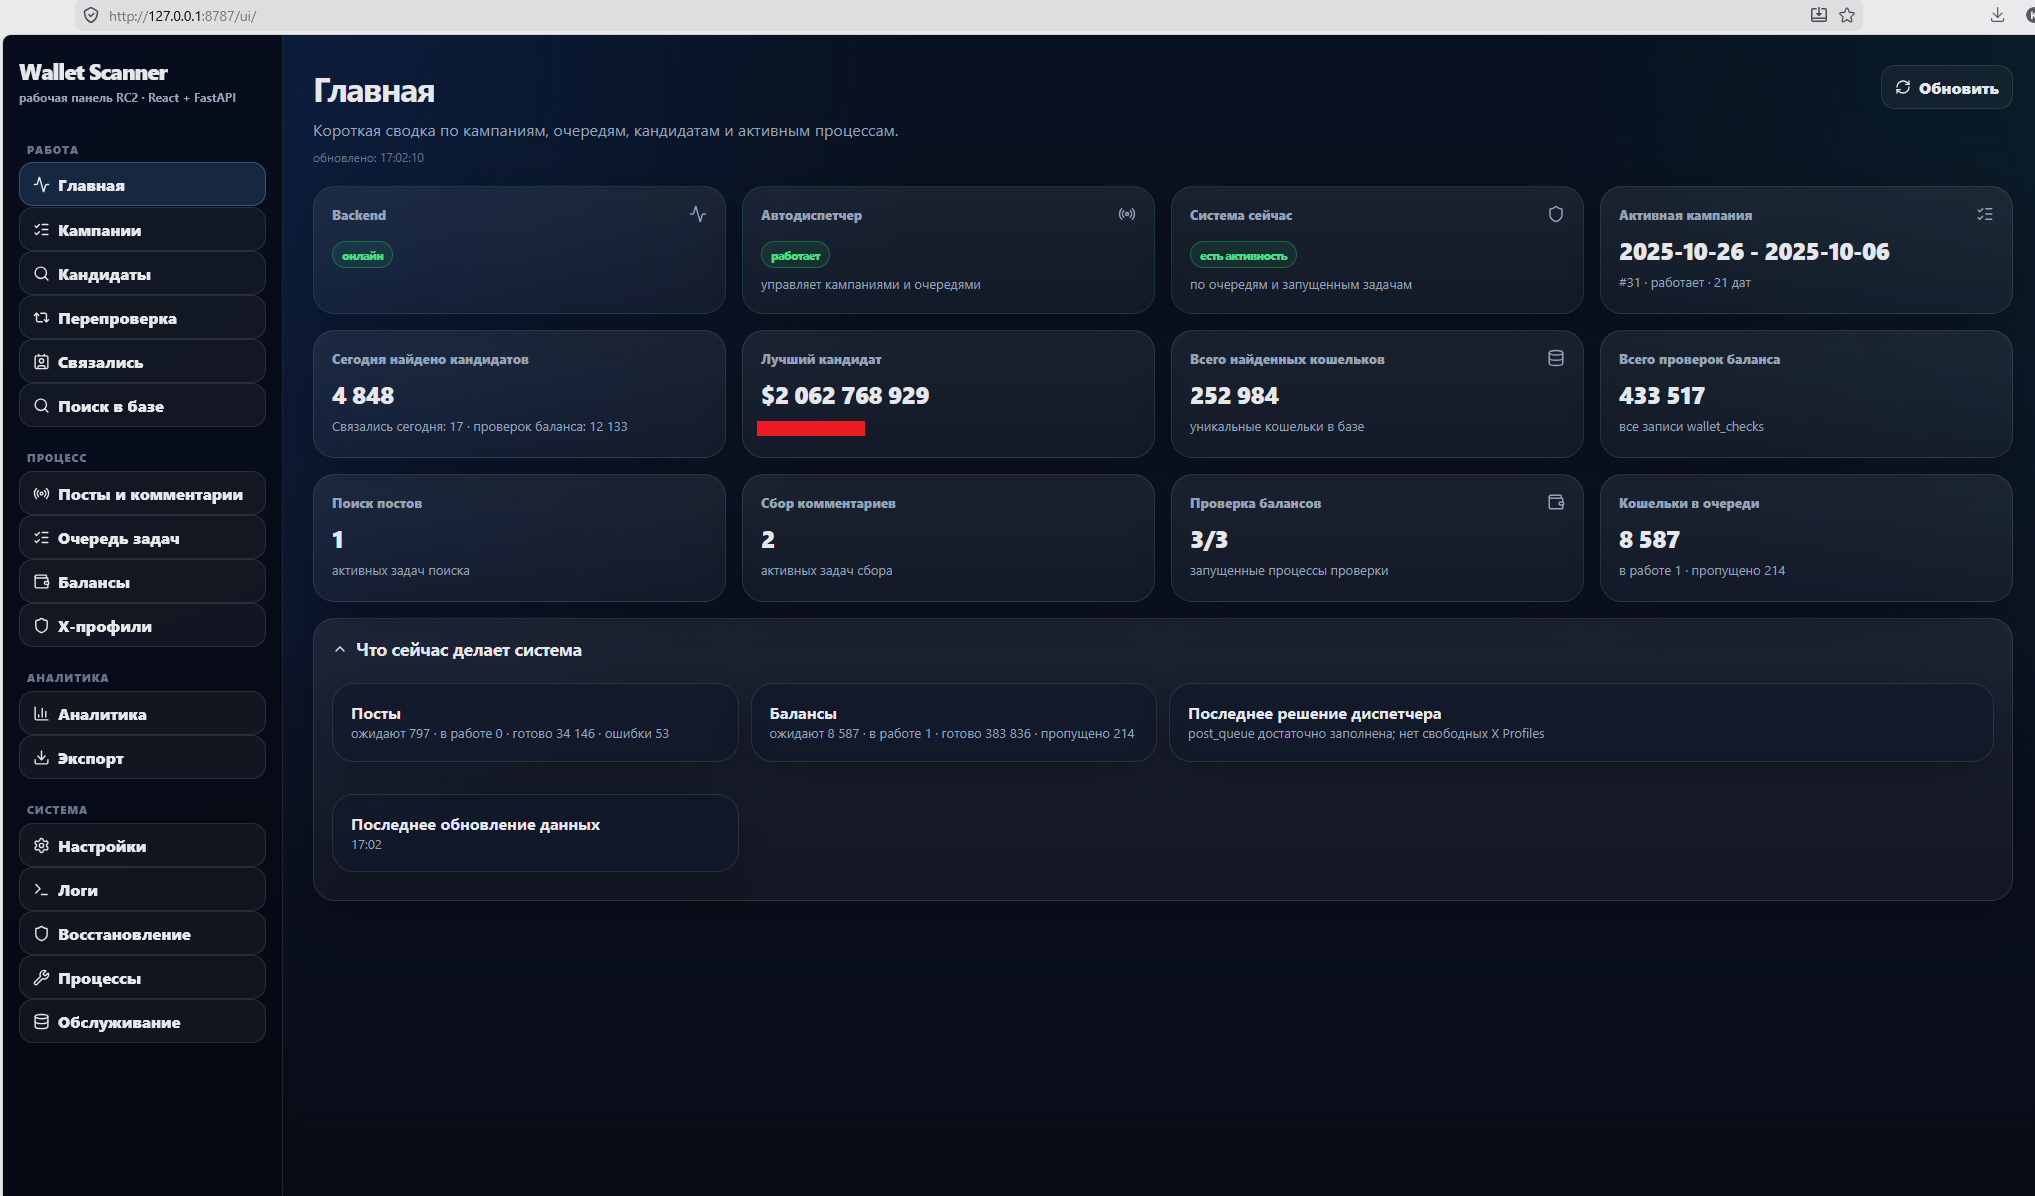Image resolution: width=2035 pixels, height=1196 pixels.
Task: Open the Логи page
Action: 142,889
